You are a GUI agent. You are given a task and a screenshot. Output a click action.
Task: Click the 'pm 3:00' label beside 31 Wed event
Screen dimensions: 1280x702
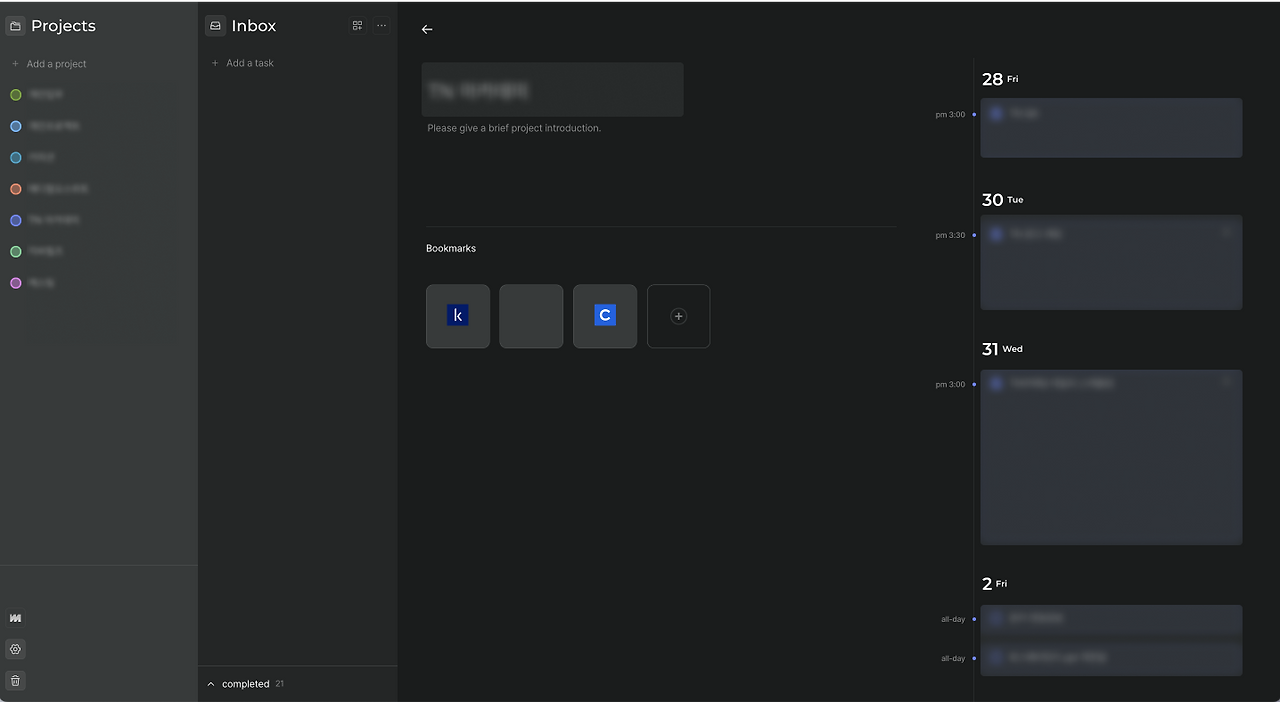[950, 384]
